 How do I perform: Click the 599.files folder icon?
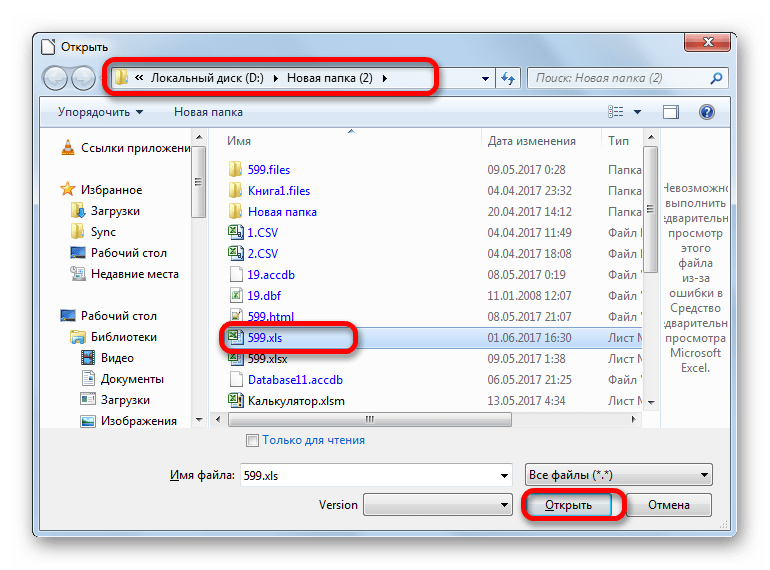(235, 169)
